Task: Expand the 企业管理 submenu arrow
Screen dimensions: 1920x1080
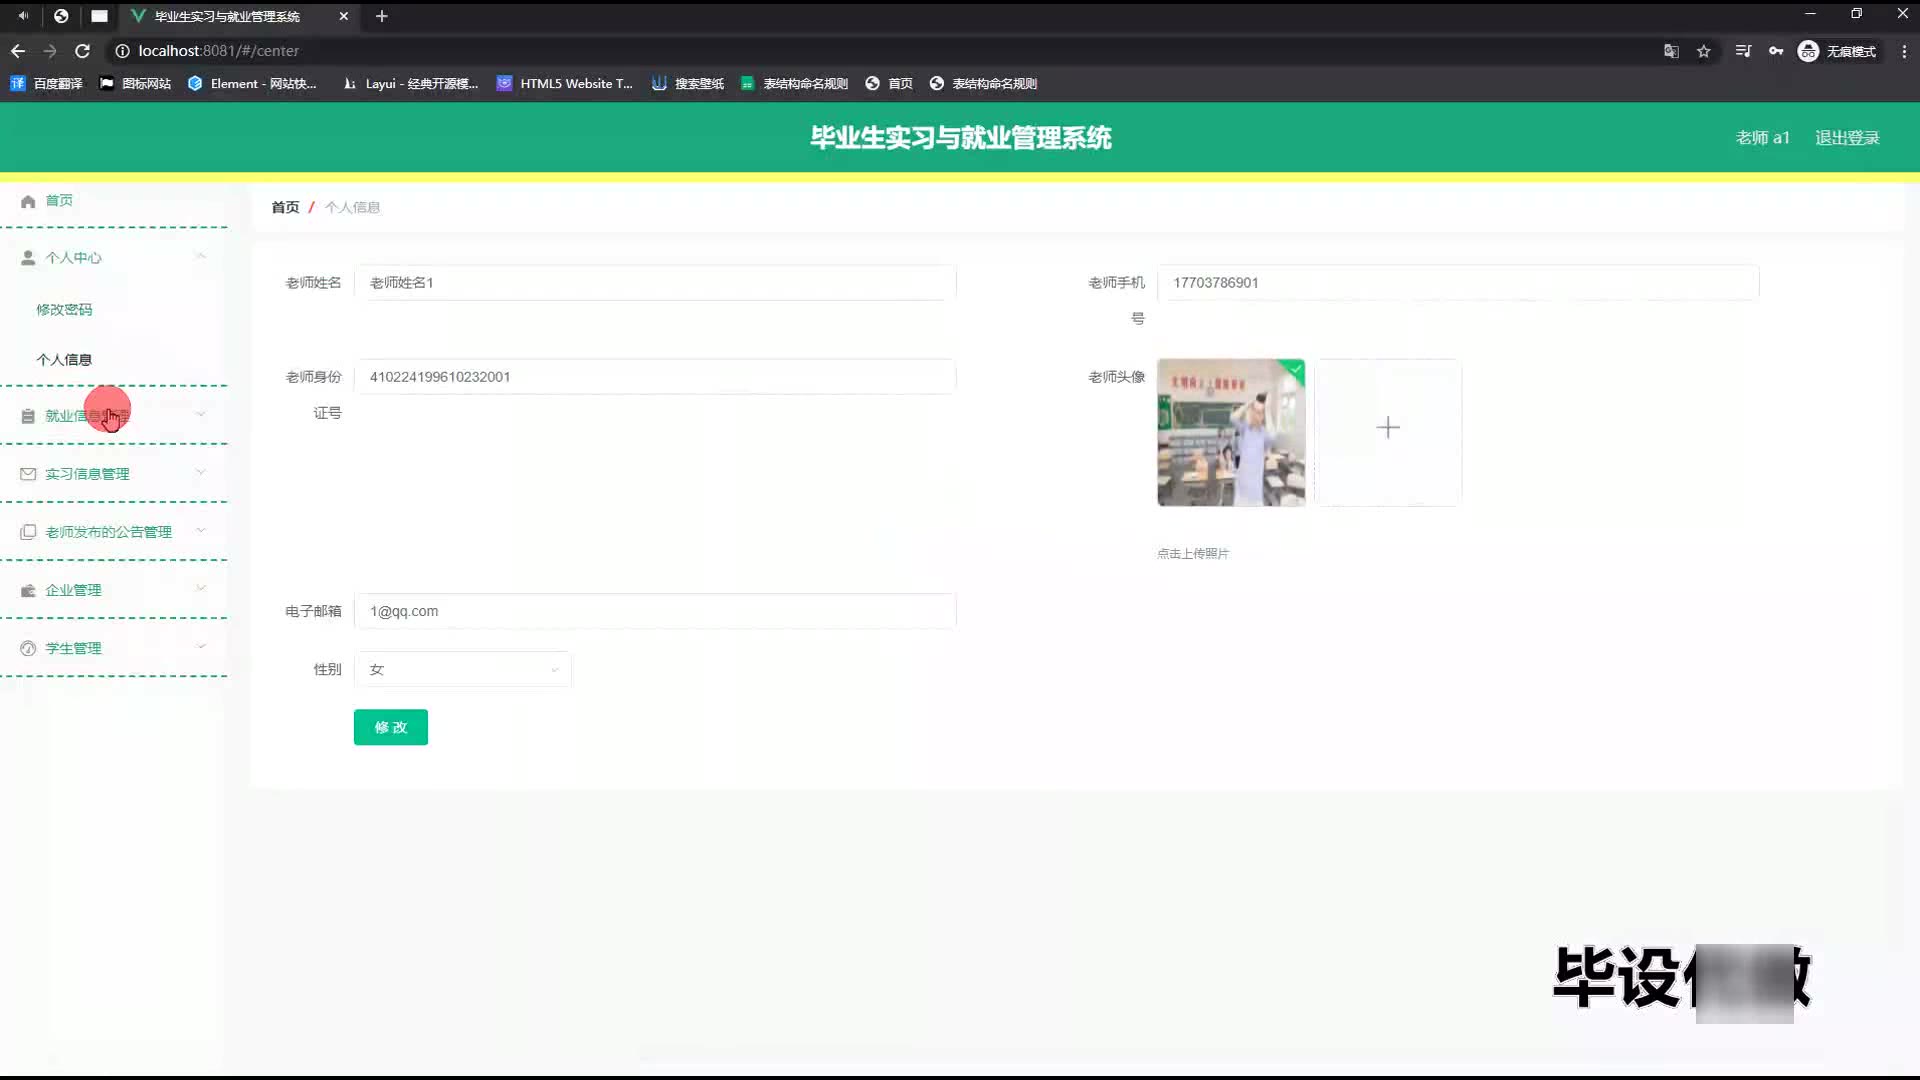Action: 201,589
